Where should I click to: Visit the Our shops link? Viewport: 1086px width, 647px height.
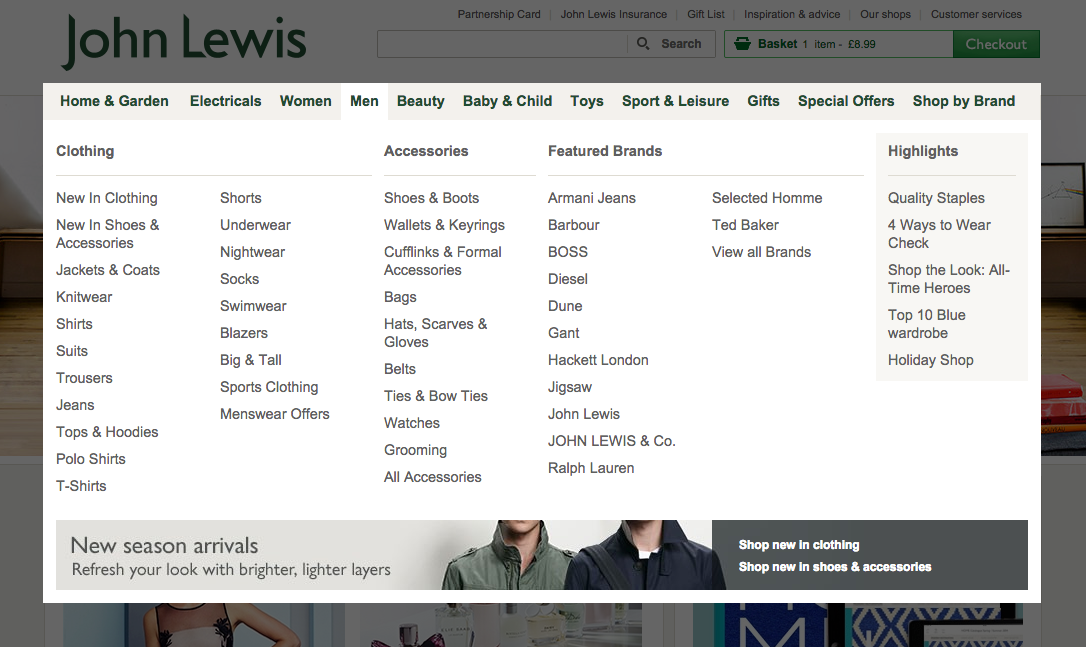(885, 15)
